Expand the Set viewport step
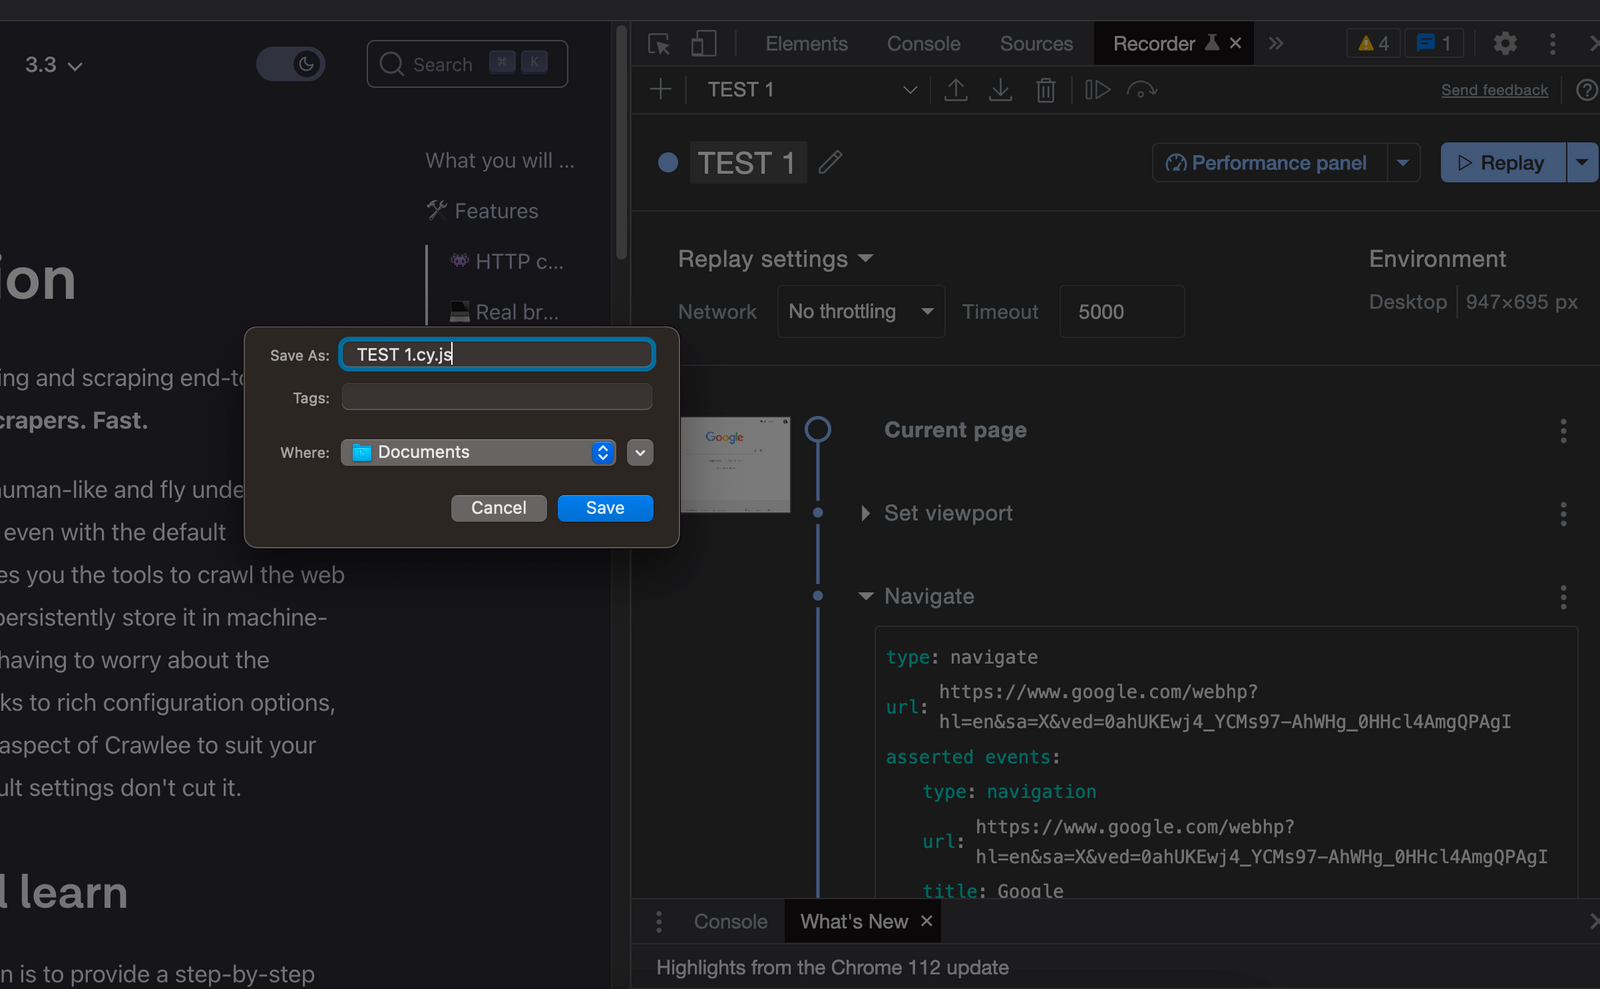The image size is (1600, 989). [x=865, y=513]
